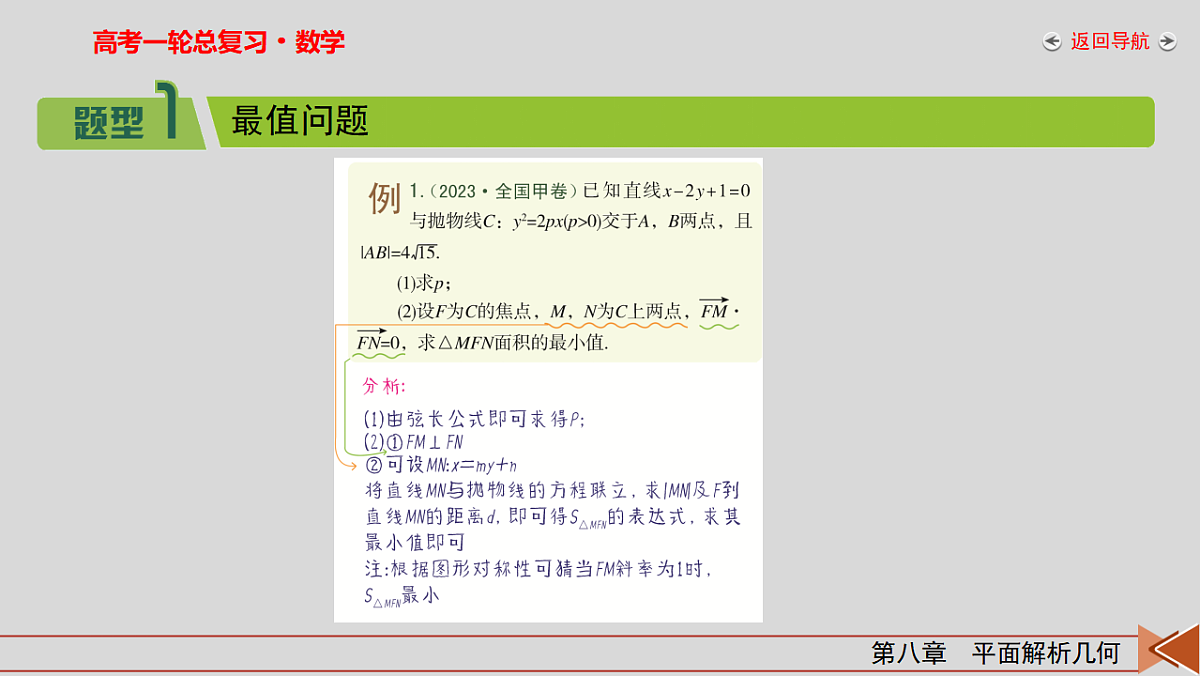Click the orange back arrow at bottom right

point(1169,649)
